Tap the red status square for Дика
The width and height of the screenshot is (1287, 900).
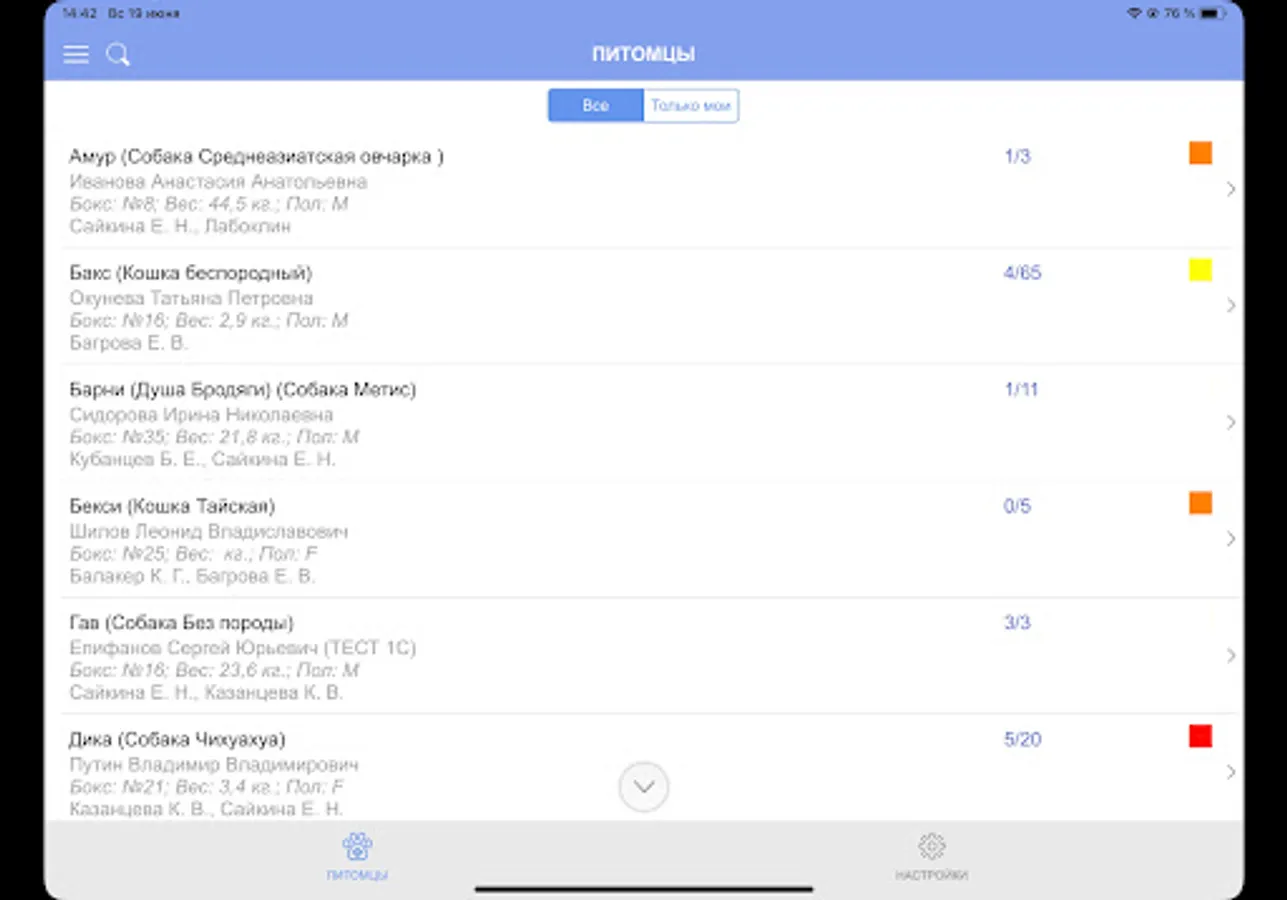(x=1201, y=736)
